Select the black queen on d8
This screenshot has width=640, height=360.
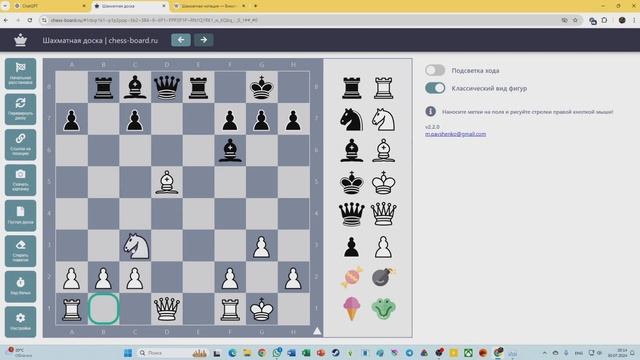pyautogui.click(x=167, y=87)
